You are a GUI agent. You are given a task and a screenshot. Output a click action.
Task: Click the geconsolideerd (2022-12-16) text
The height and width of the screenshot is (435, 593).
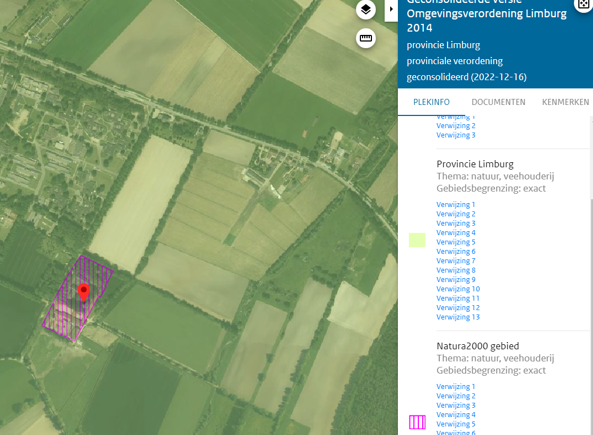coord(466,77)
